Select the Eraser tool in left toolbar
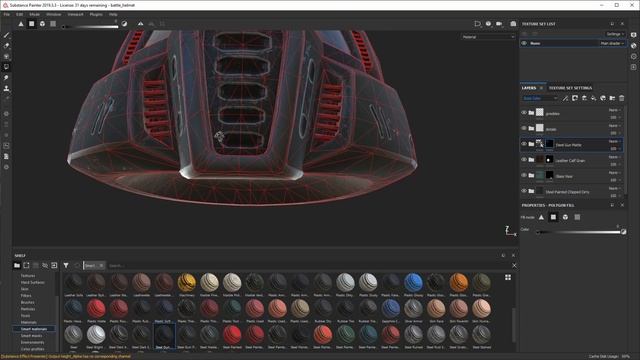The image size is (640, 360). (6, 46)
